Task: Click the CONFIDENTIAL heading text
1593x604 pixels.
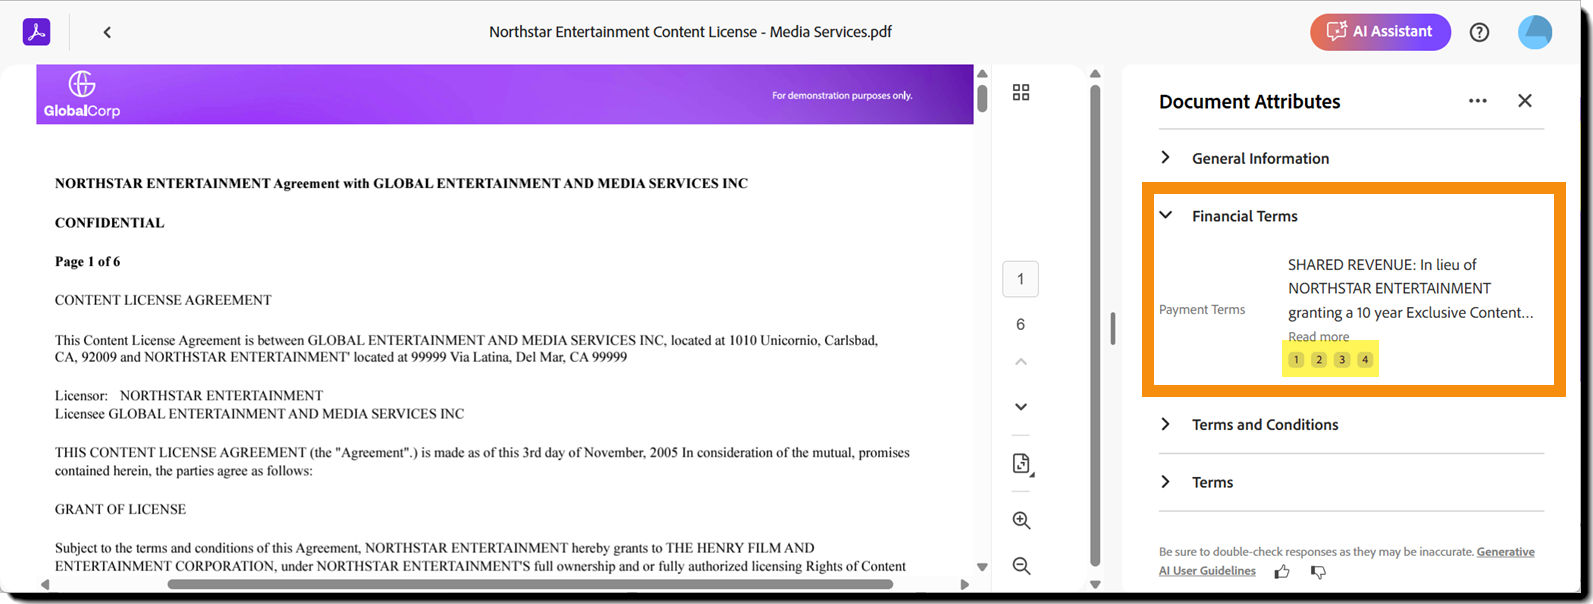Action: pos(110,223)
